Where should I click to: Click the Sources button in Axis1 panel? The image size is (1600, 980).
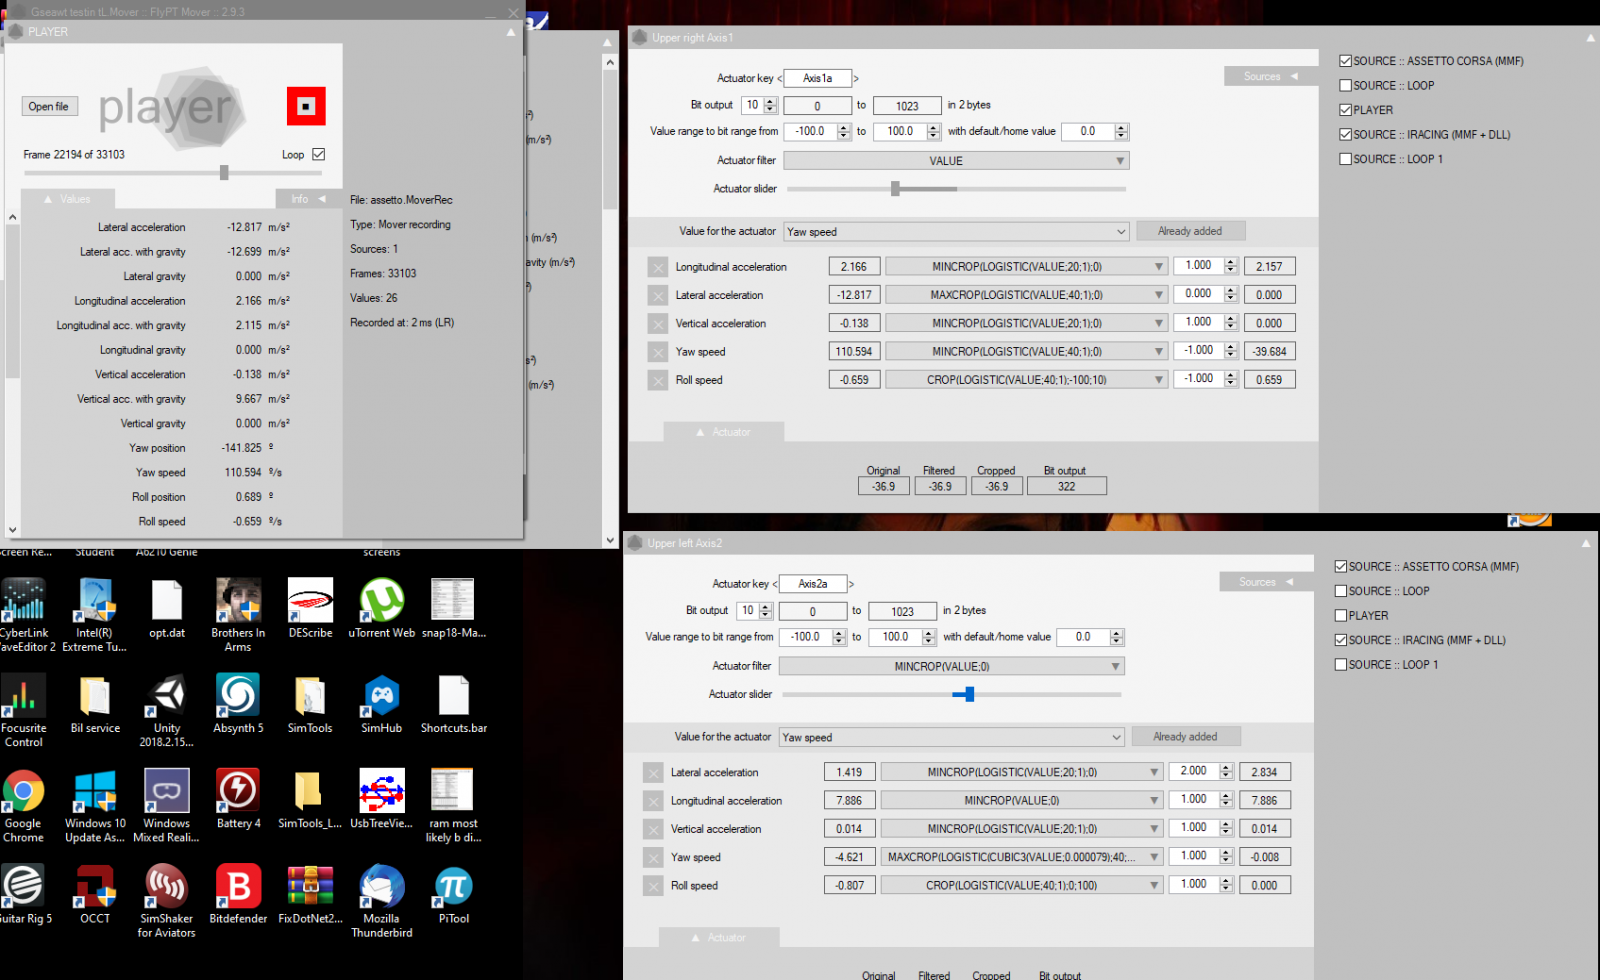click(1270, 77)
